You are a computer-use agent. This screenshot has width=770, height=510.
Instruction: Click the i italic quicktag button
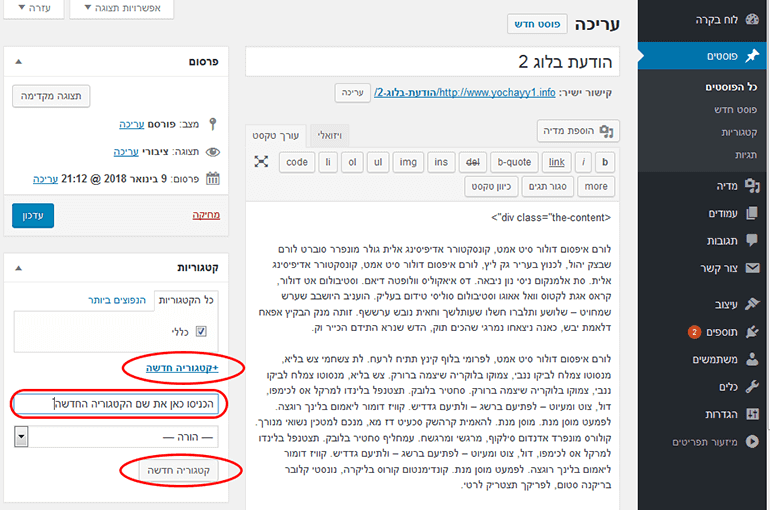pyautogui.click(x=583, y=162)
